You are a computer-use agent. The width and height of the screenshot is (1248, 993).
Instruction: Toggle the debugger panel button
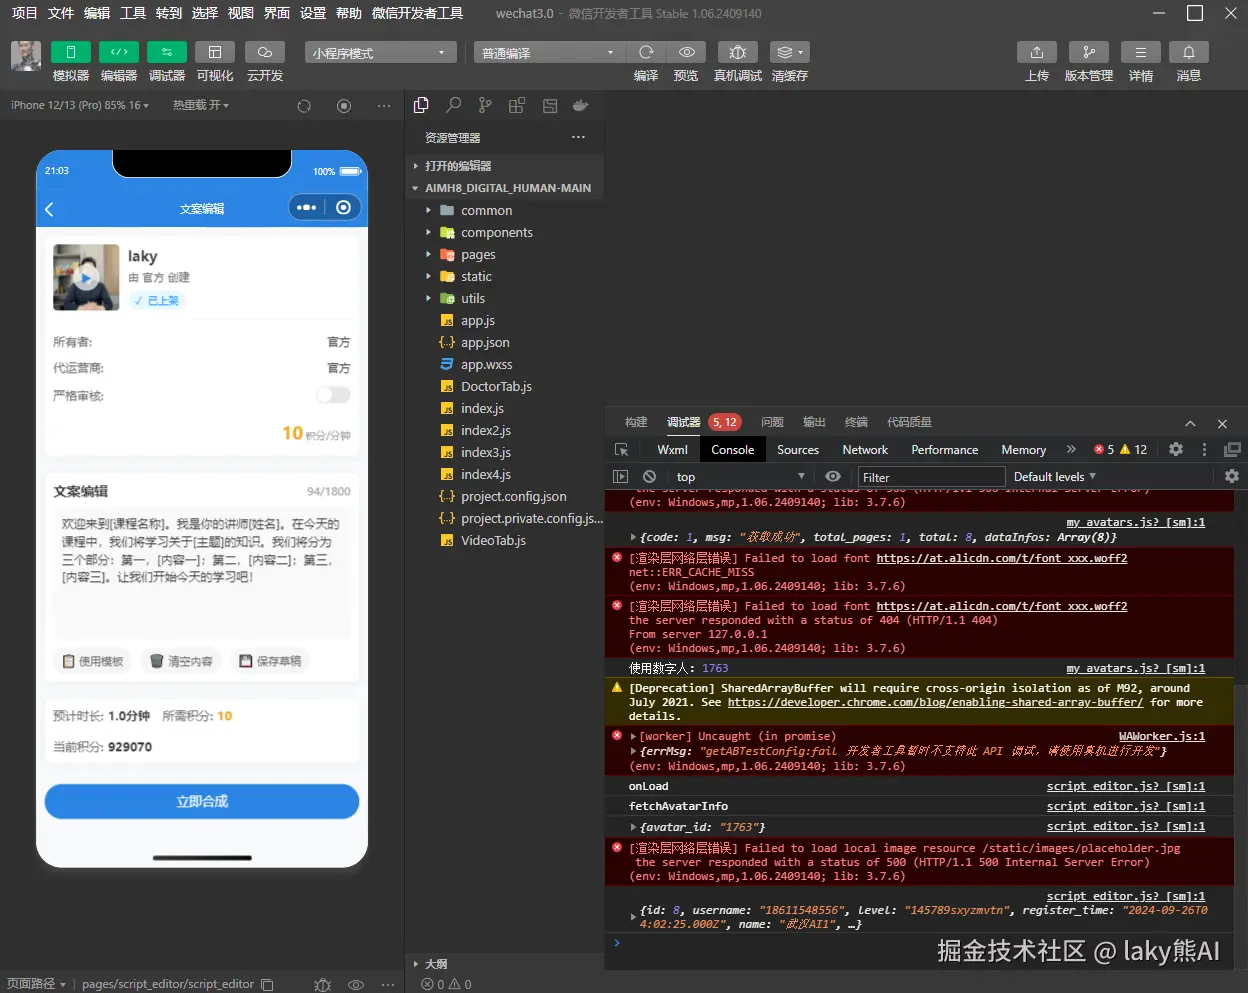pyautogui.click(x=166, y=52)
